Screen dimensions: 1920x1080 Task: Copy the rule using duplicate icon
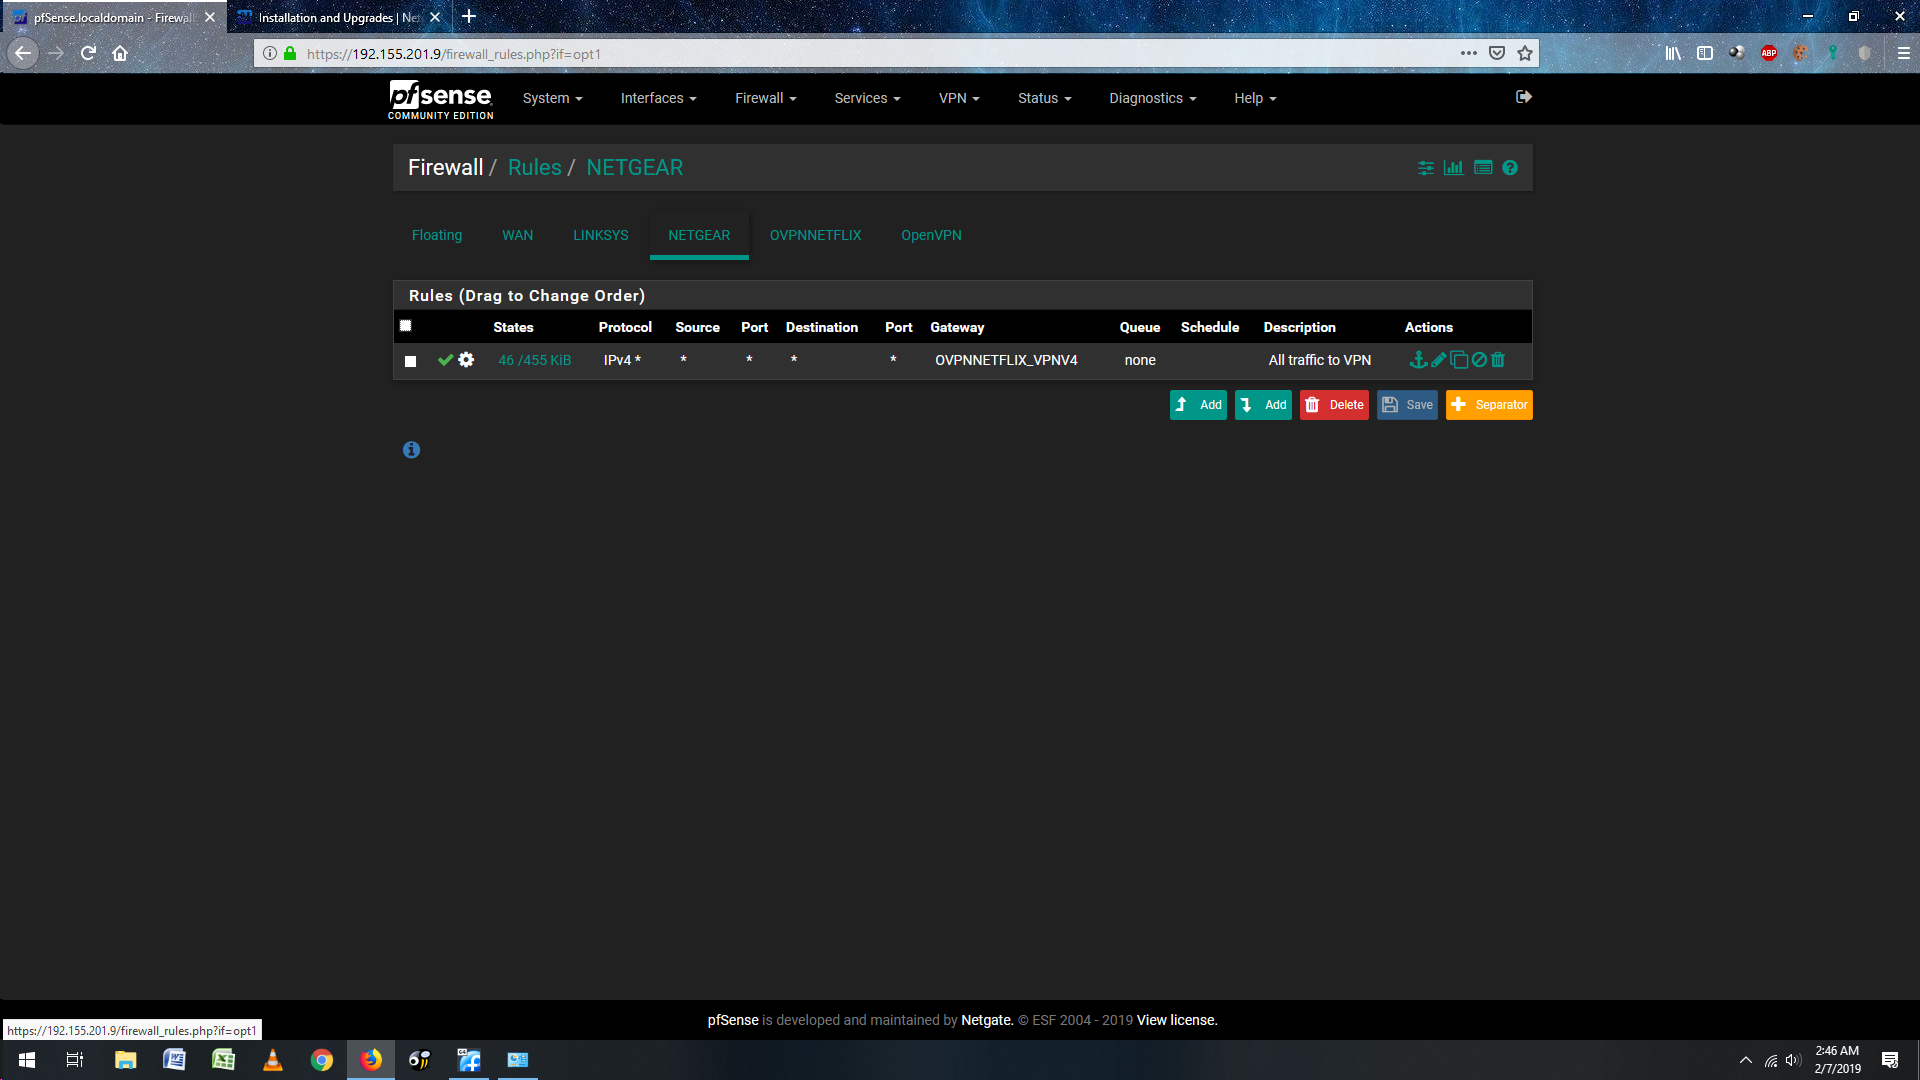[x=1459, y=360]
